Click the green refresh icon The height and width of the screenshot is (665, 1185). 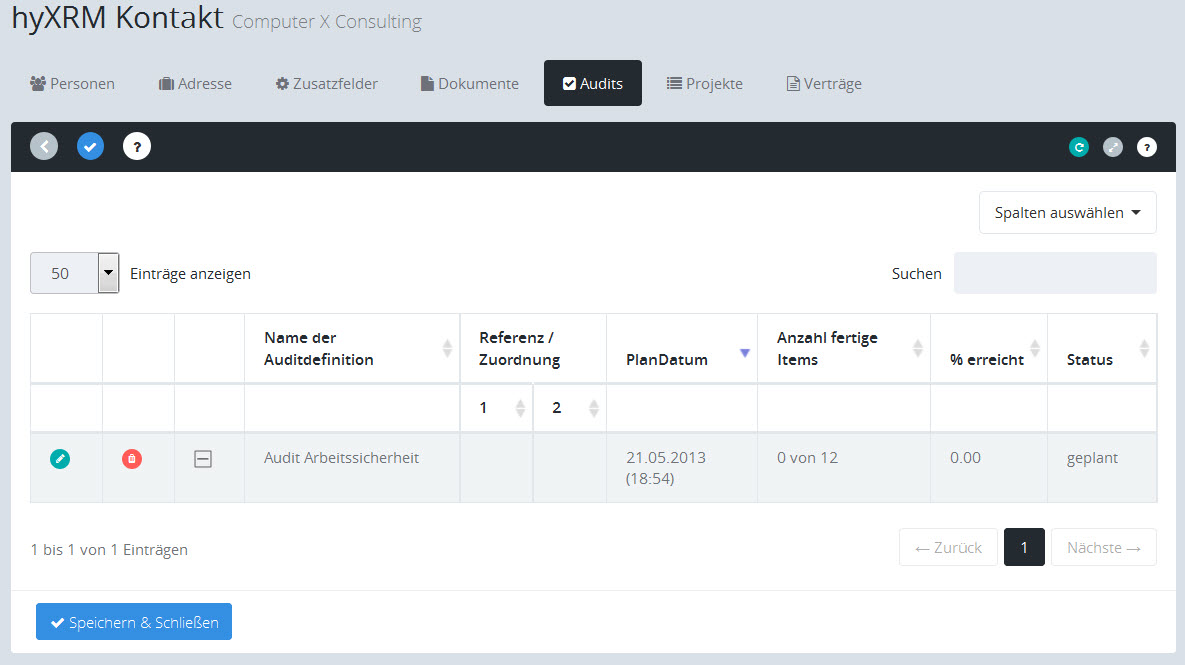(1079, 147)
